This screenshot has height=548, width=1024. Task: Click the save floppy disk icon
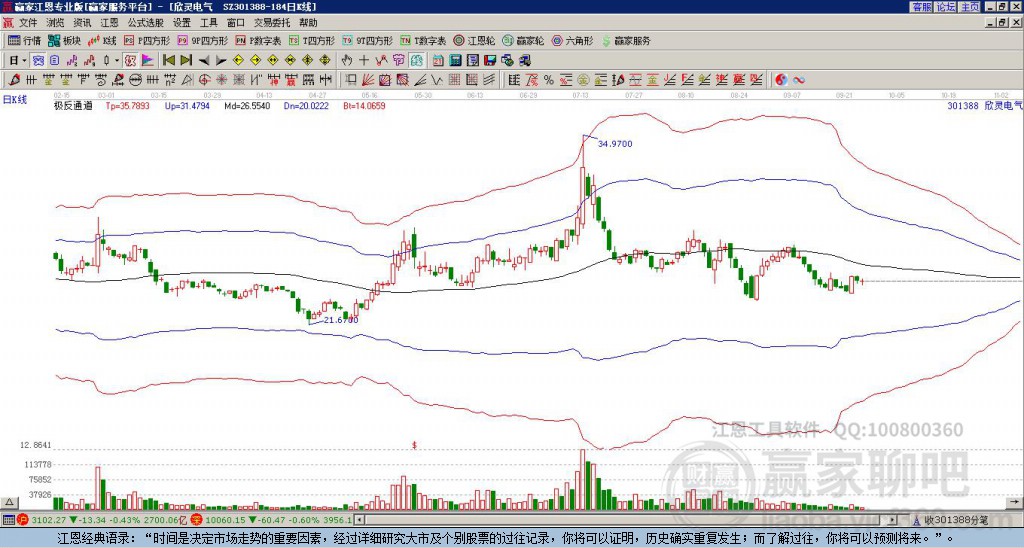[490, 60]
